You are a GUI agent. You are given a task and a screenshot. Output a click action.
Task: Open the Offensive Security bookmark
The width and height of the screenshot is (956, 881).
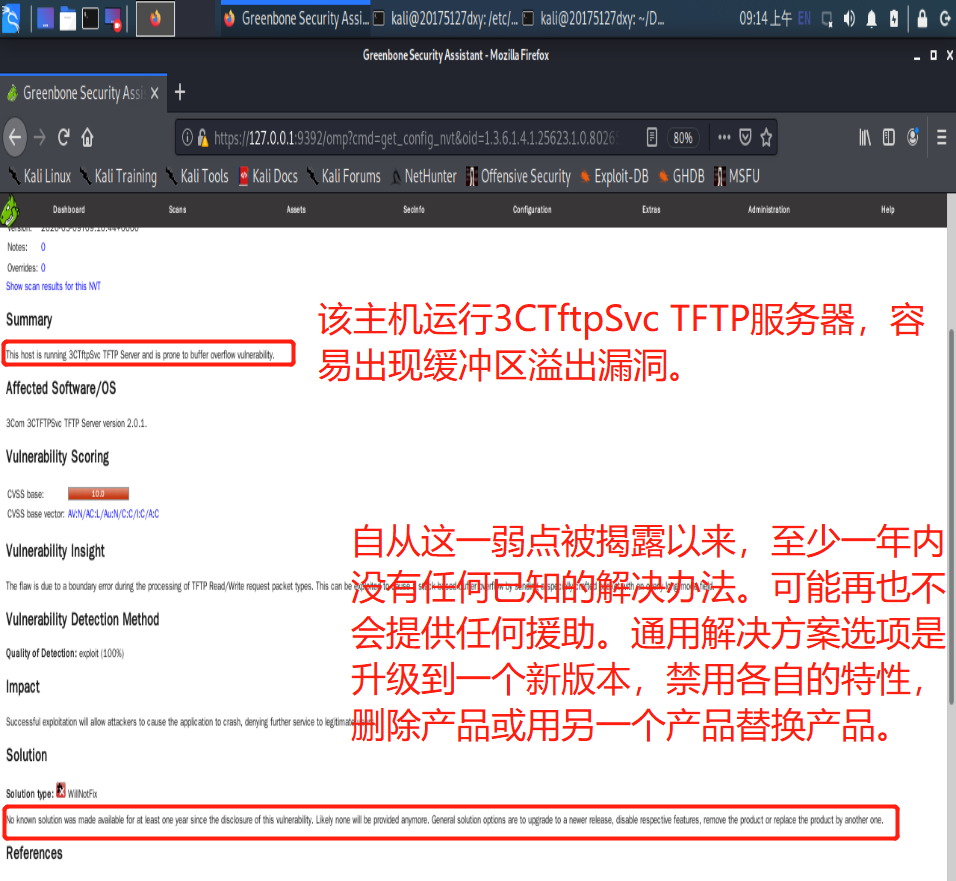[518, 177]
